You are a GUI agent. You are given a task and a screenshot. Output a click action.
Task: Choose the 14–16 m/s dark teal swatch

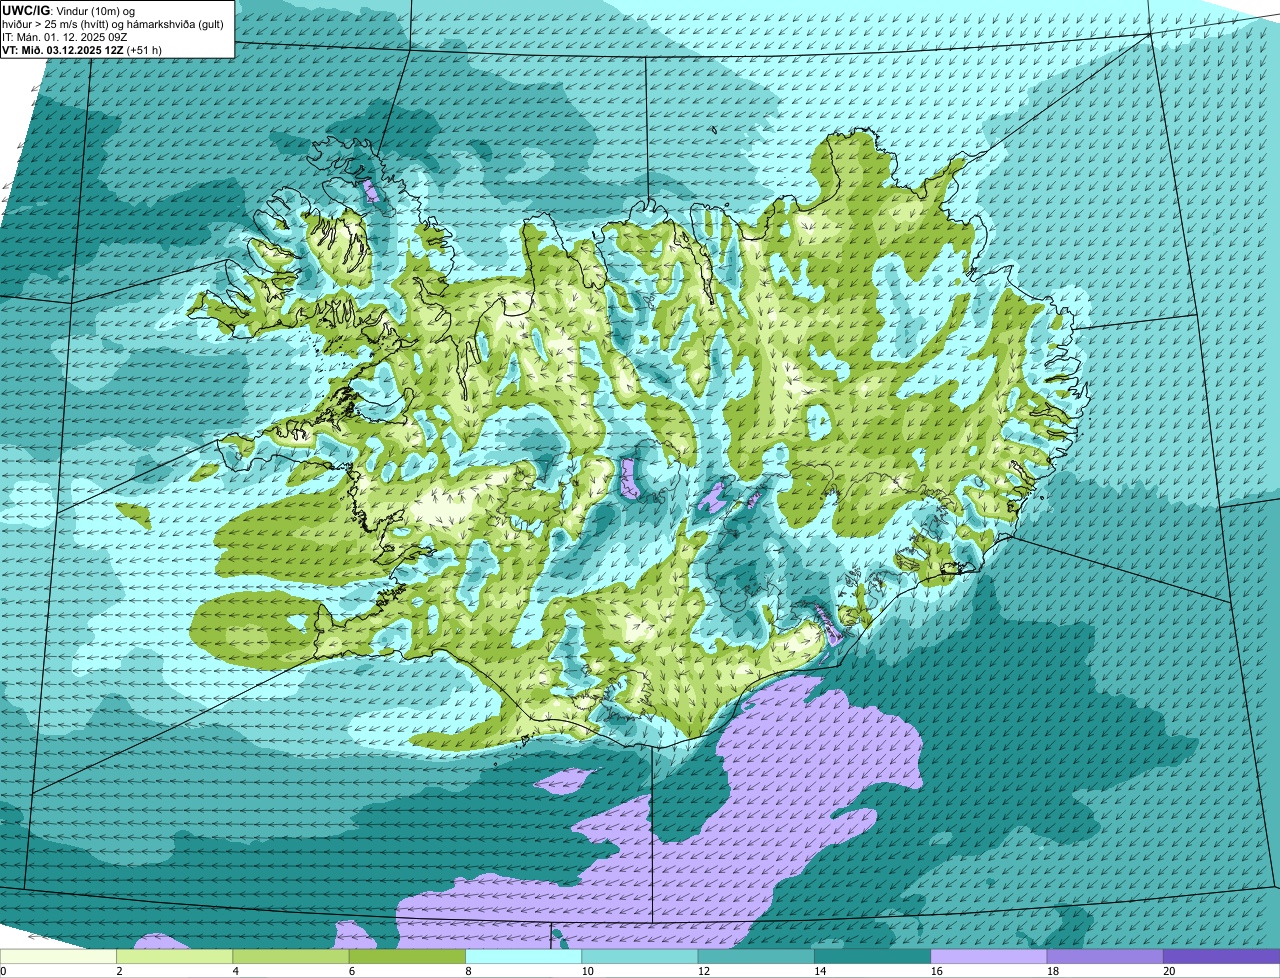coord(873,957)
